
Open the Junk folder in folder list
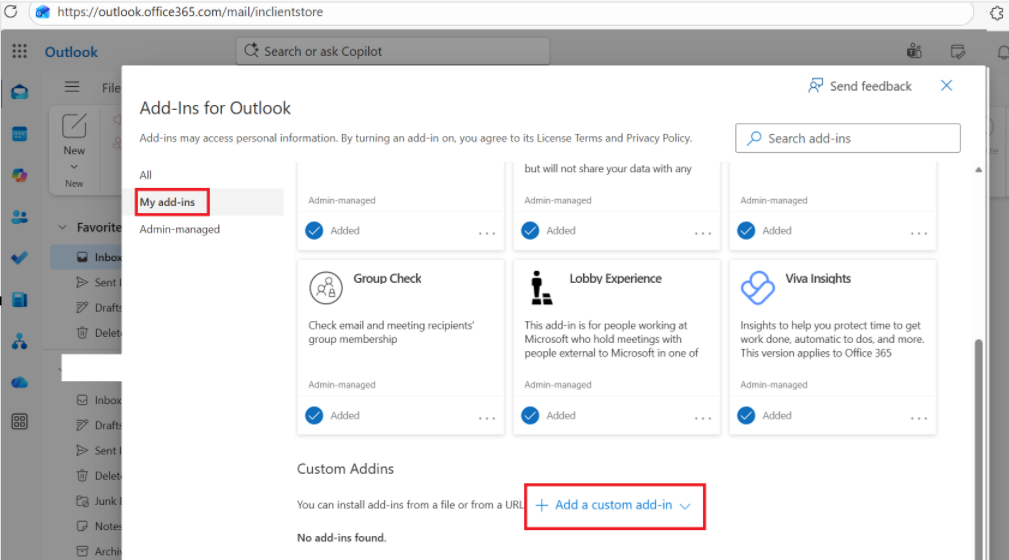point(98,501)
